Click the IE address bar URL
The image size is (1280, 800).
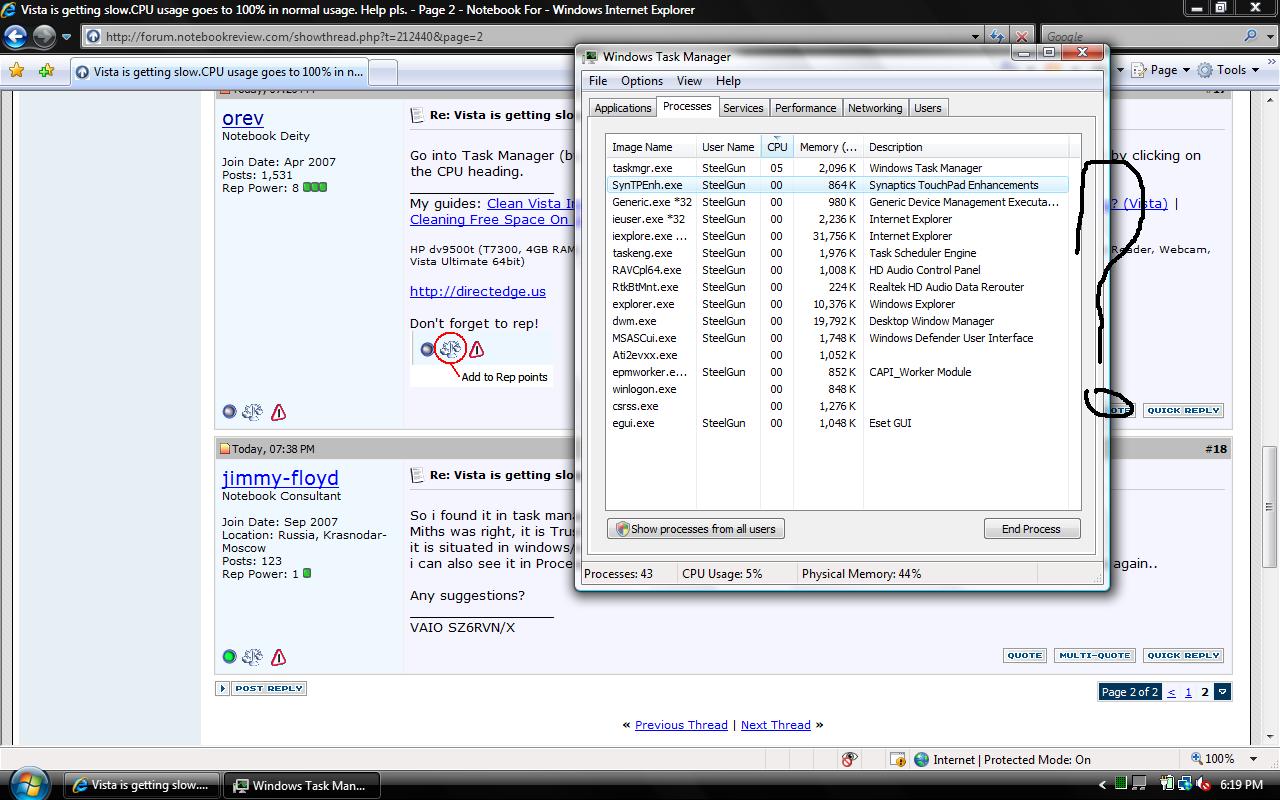pyautogui.click(x=294, y=37)
